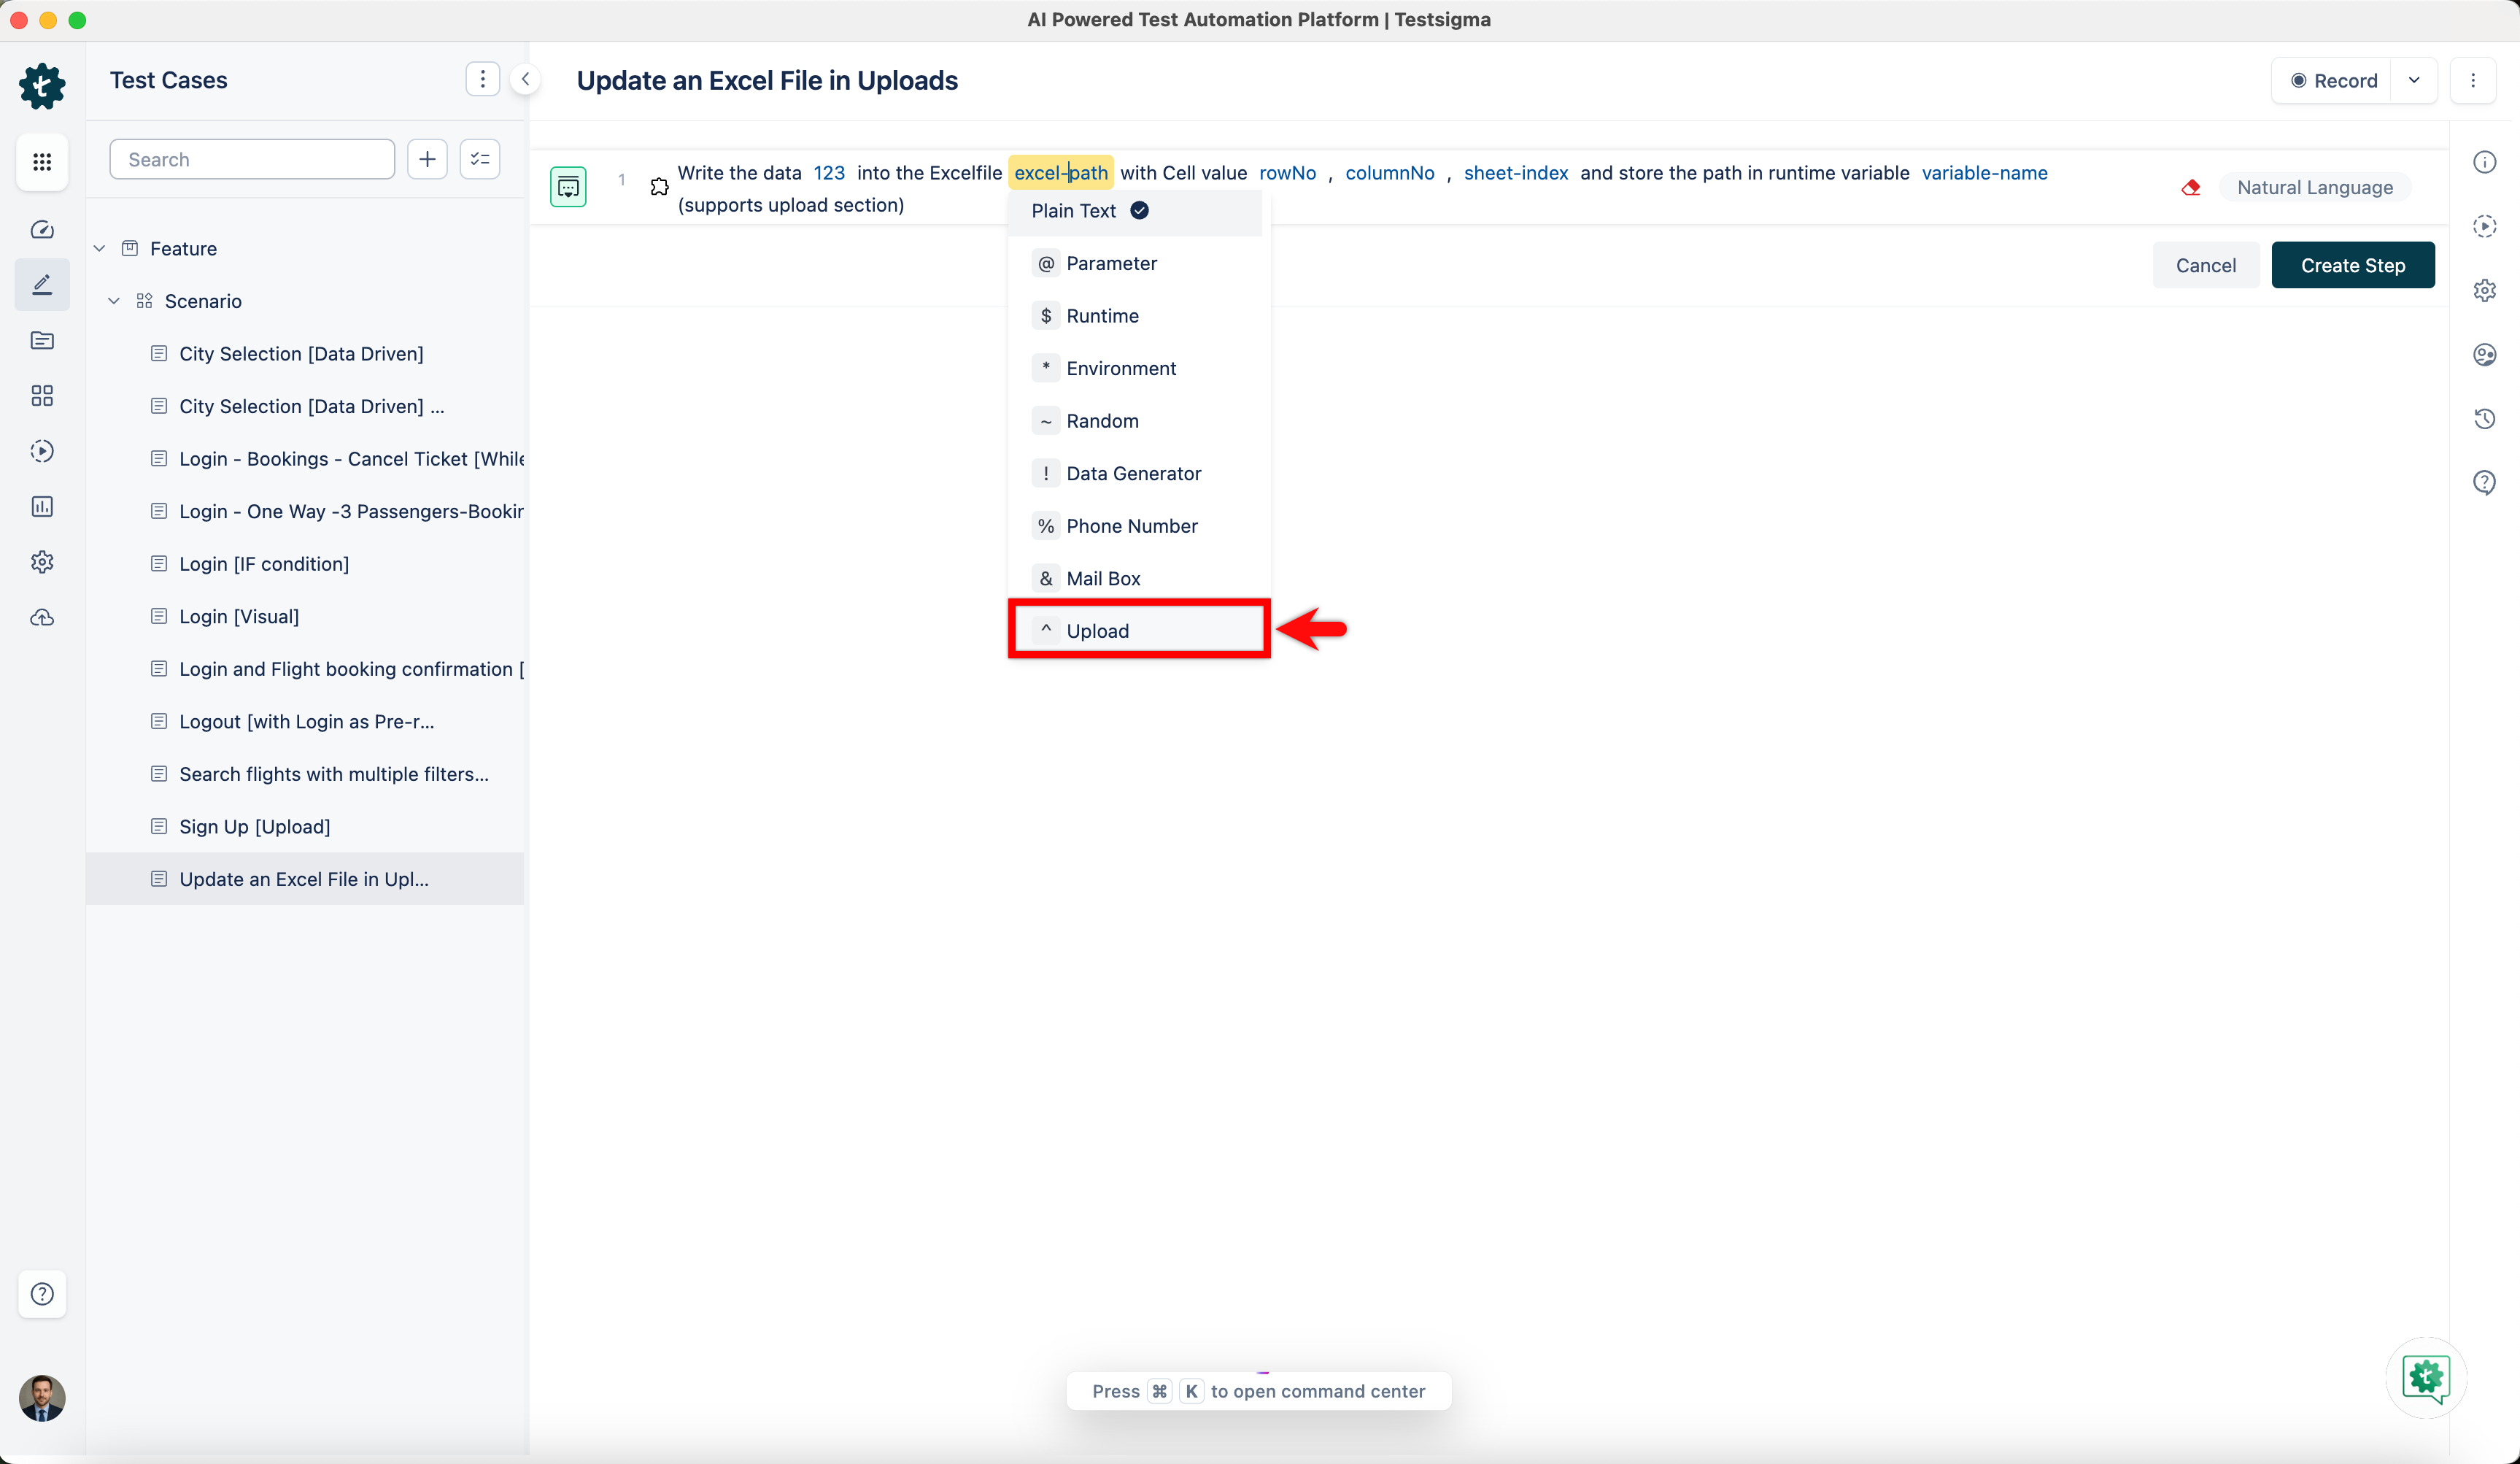Click the test cases Search field
The image size is (2520, 1464).
click(x=252, y=160)
